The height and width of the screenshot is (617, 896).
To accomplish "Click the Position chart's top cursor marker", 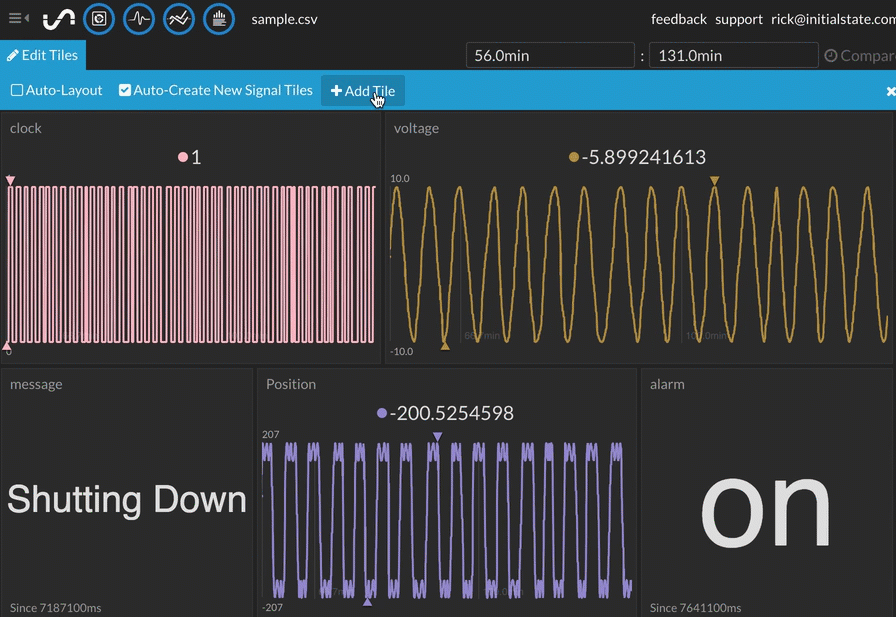I will 437,437.
